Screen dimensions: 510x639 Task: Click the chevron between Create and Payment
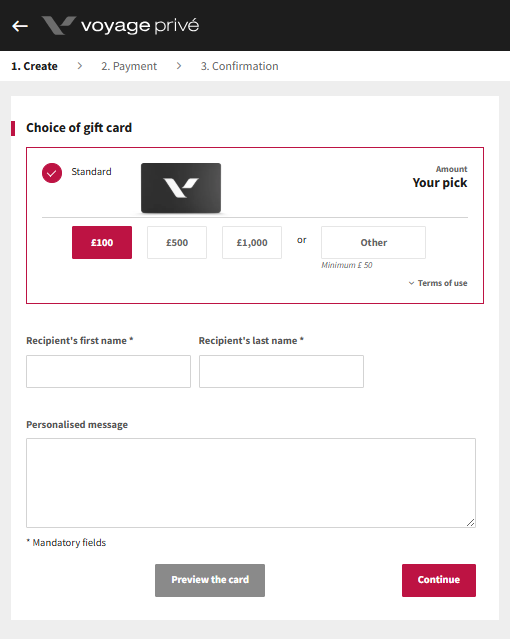pyautogui.click(x=79, y=66)
